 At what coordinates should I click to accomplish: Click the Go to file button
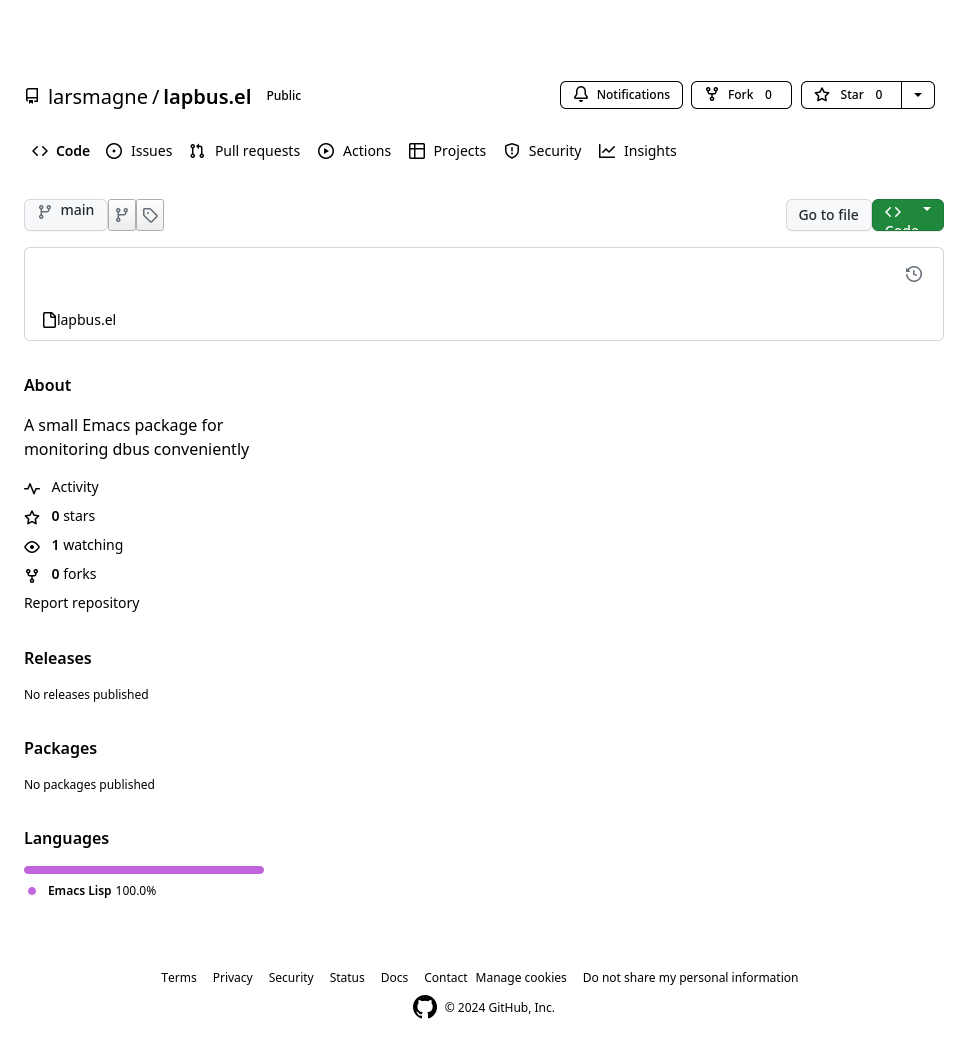coord(828,215)
